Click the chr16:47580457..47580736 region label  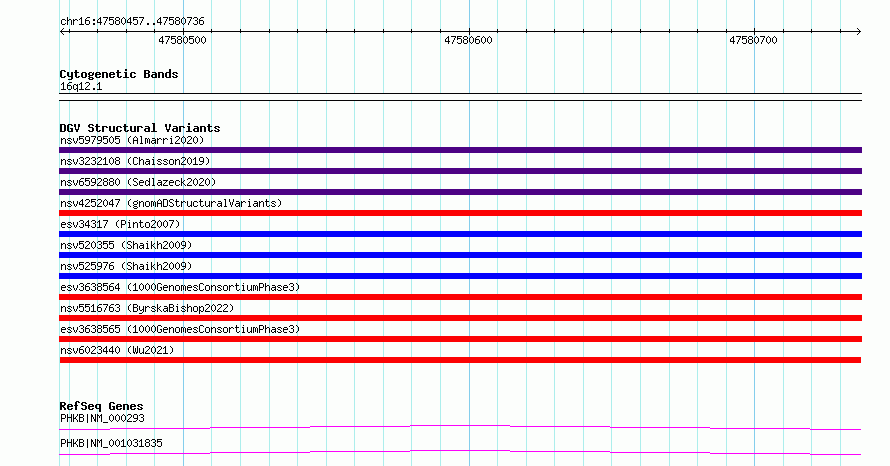pos(132,22)
